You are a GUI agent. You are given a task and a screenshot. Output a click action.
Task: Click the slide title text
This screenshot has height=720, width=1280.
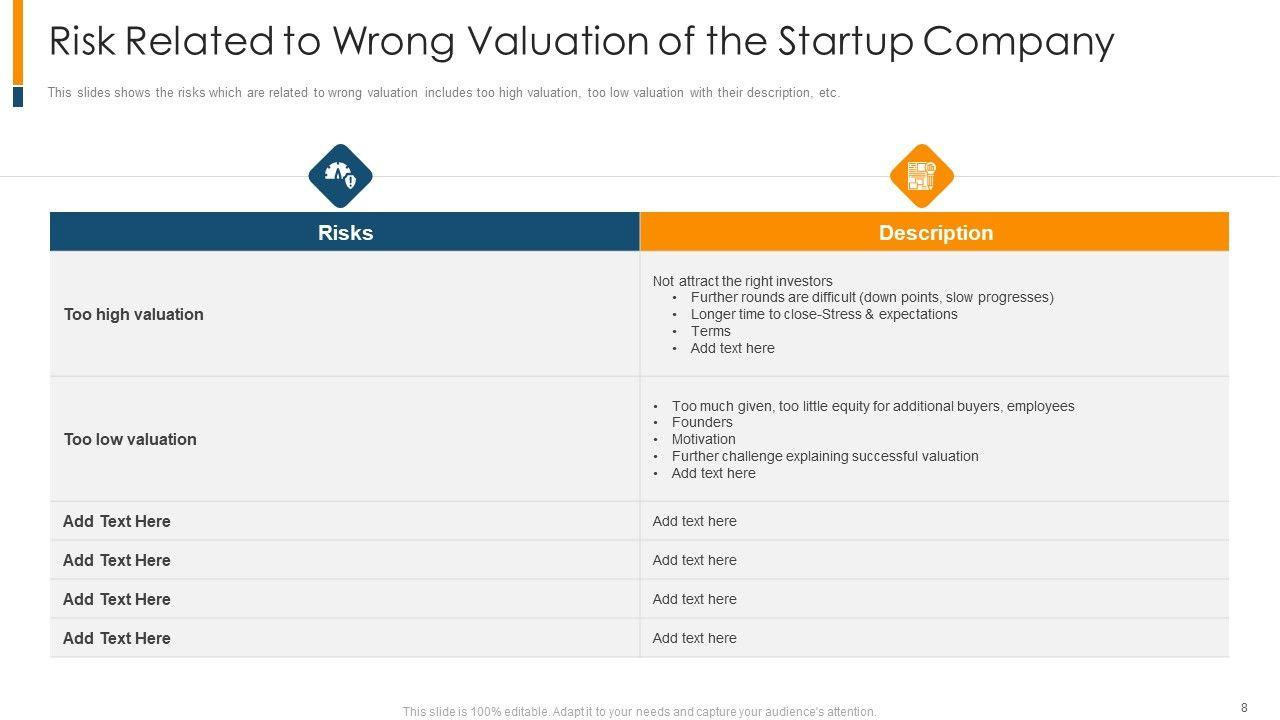581,42
